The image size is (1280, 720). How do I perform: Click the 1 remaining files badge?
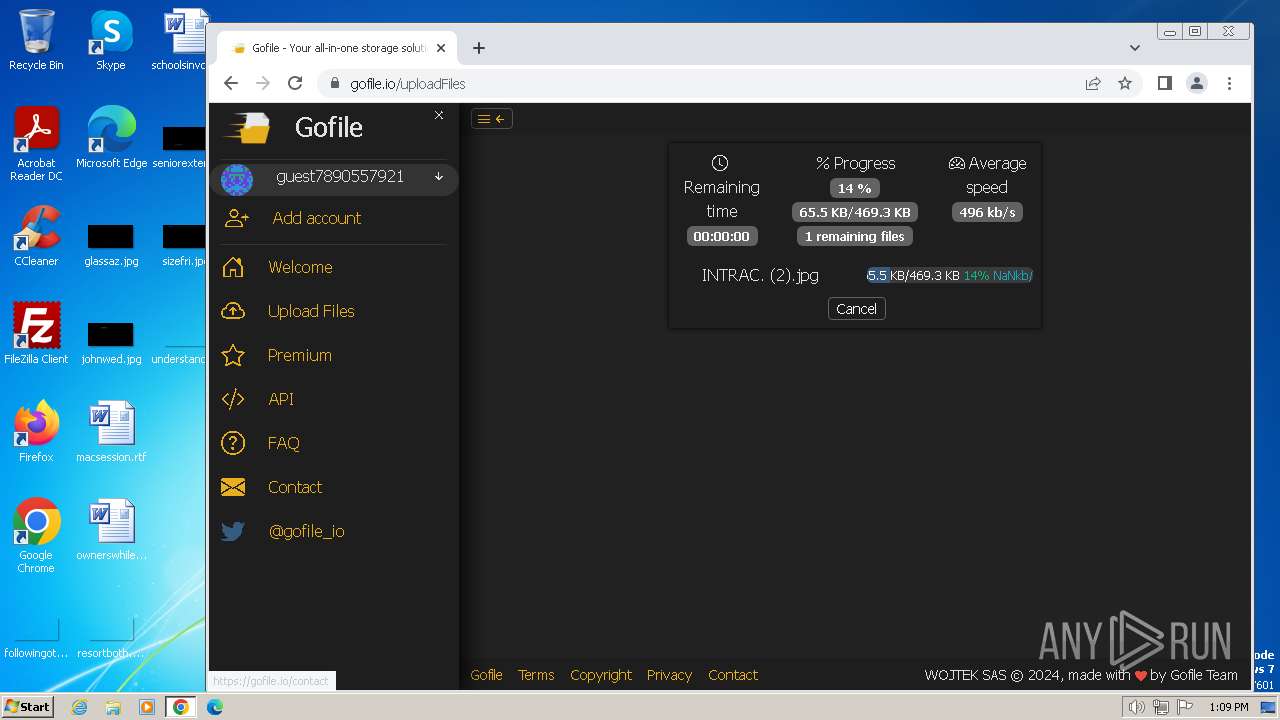(855, 236)
